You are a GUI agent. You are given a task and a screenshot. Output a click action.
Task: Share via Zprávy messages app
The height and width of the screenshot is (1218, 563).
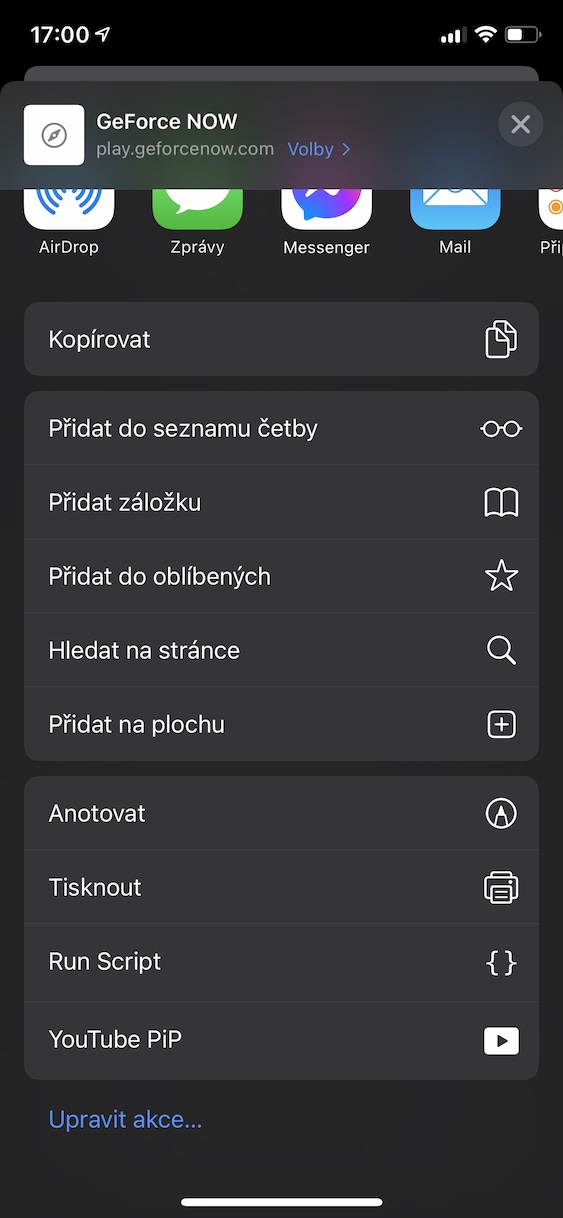coord(198,209)
